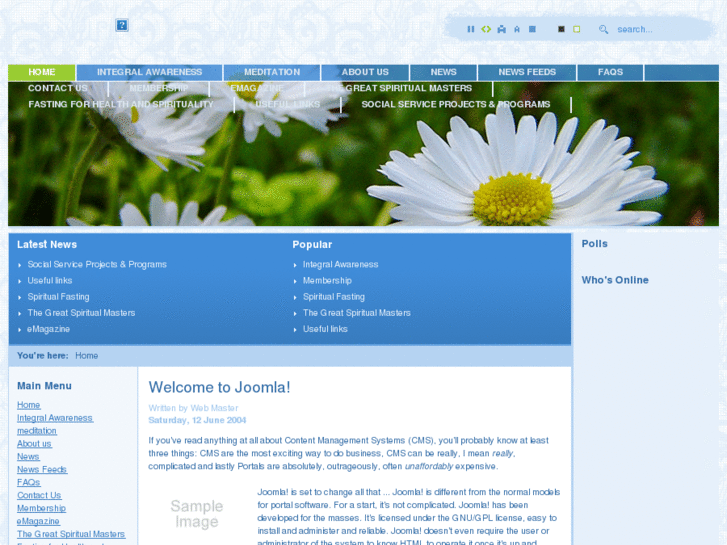Open USEFUL LINKS in the banner menu
This screenshot has width=727, height=545.
coord(287,104)
